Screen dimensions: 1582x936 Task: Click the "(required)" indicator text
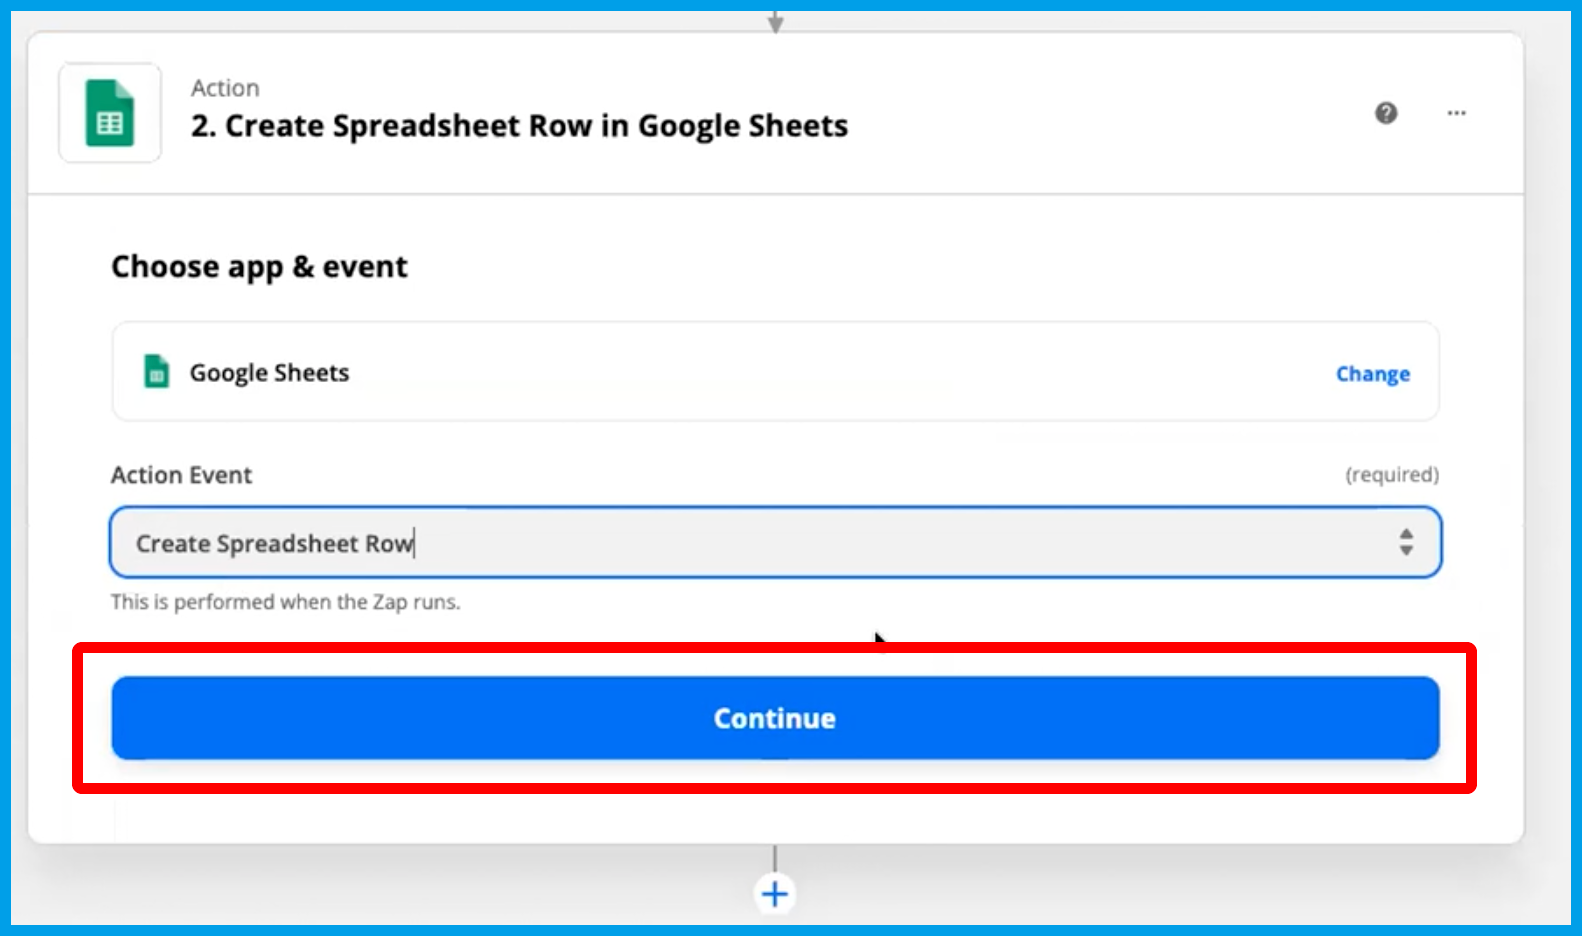[1391, 475]
